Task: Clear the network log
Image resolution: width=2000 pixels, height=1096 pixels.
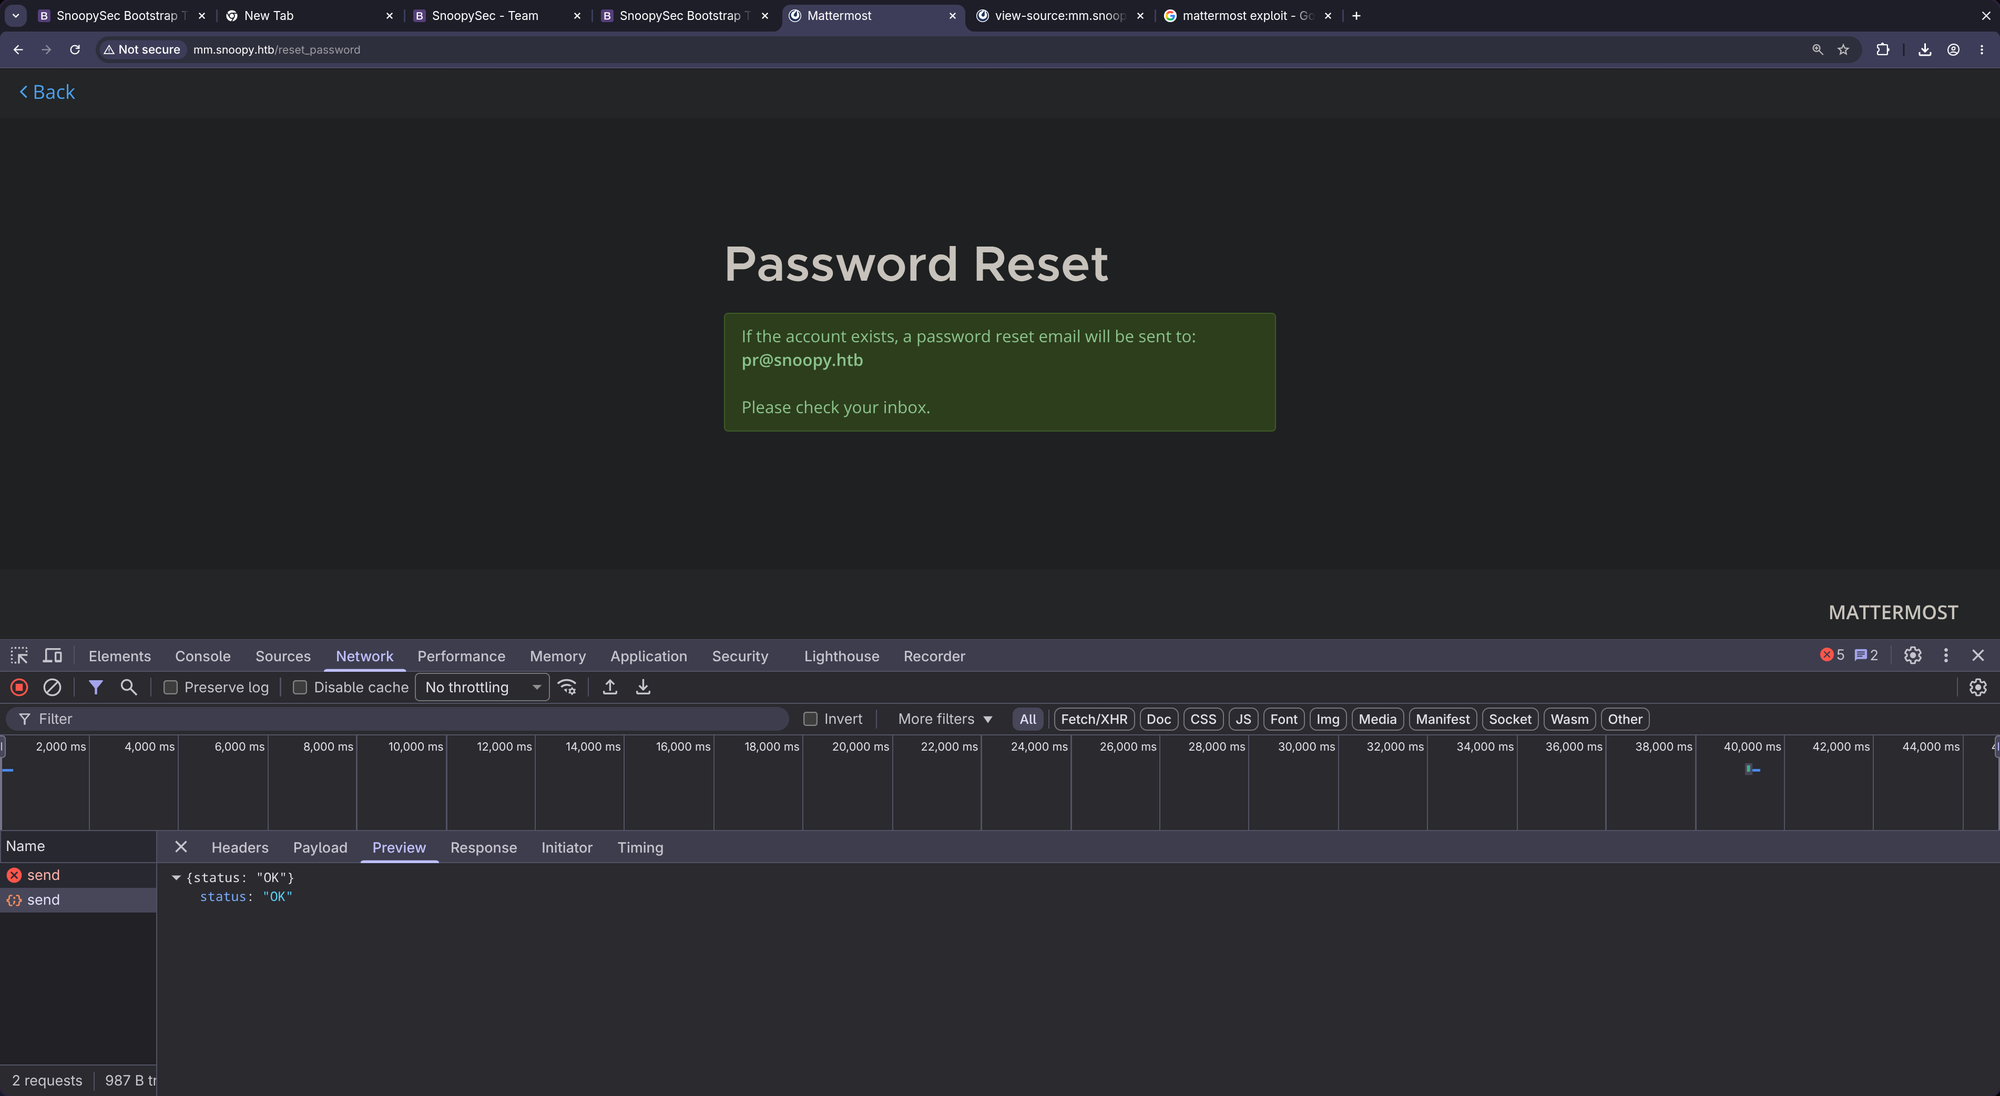Action: (52, 687)
